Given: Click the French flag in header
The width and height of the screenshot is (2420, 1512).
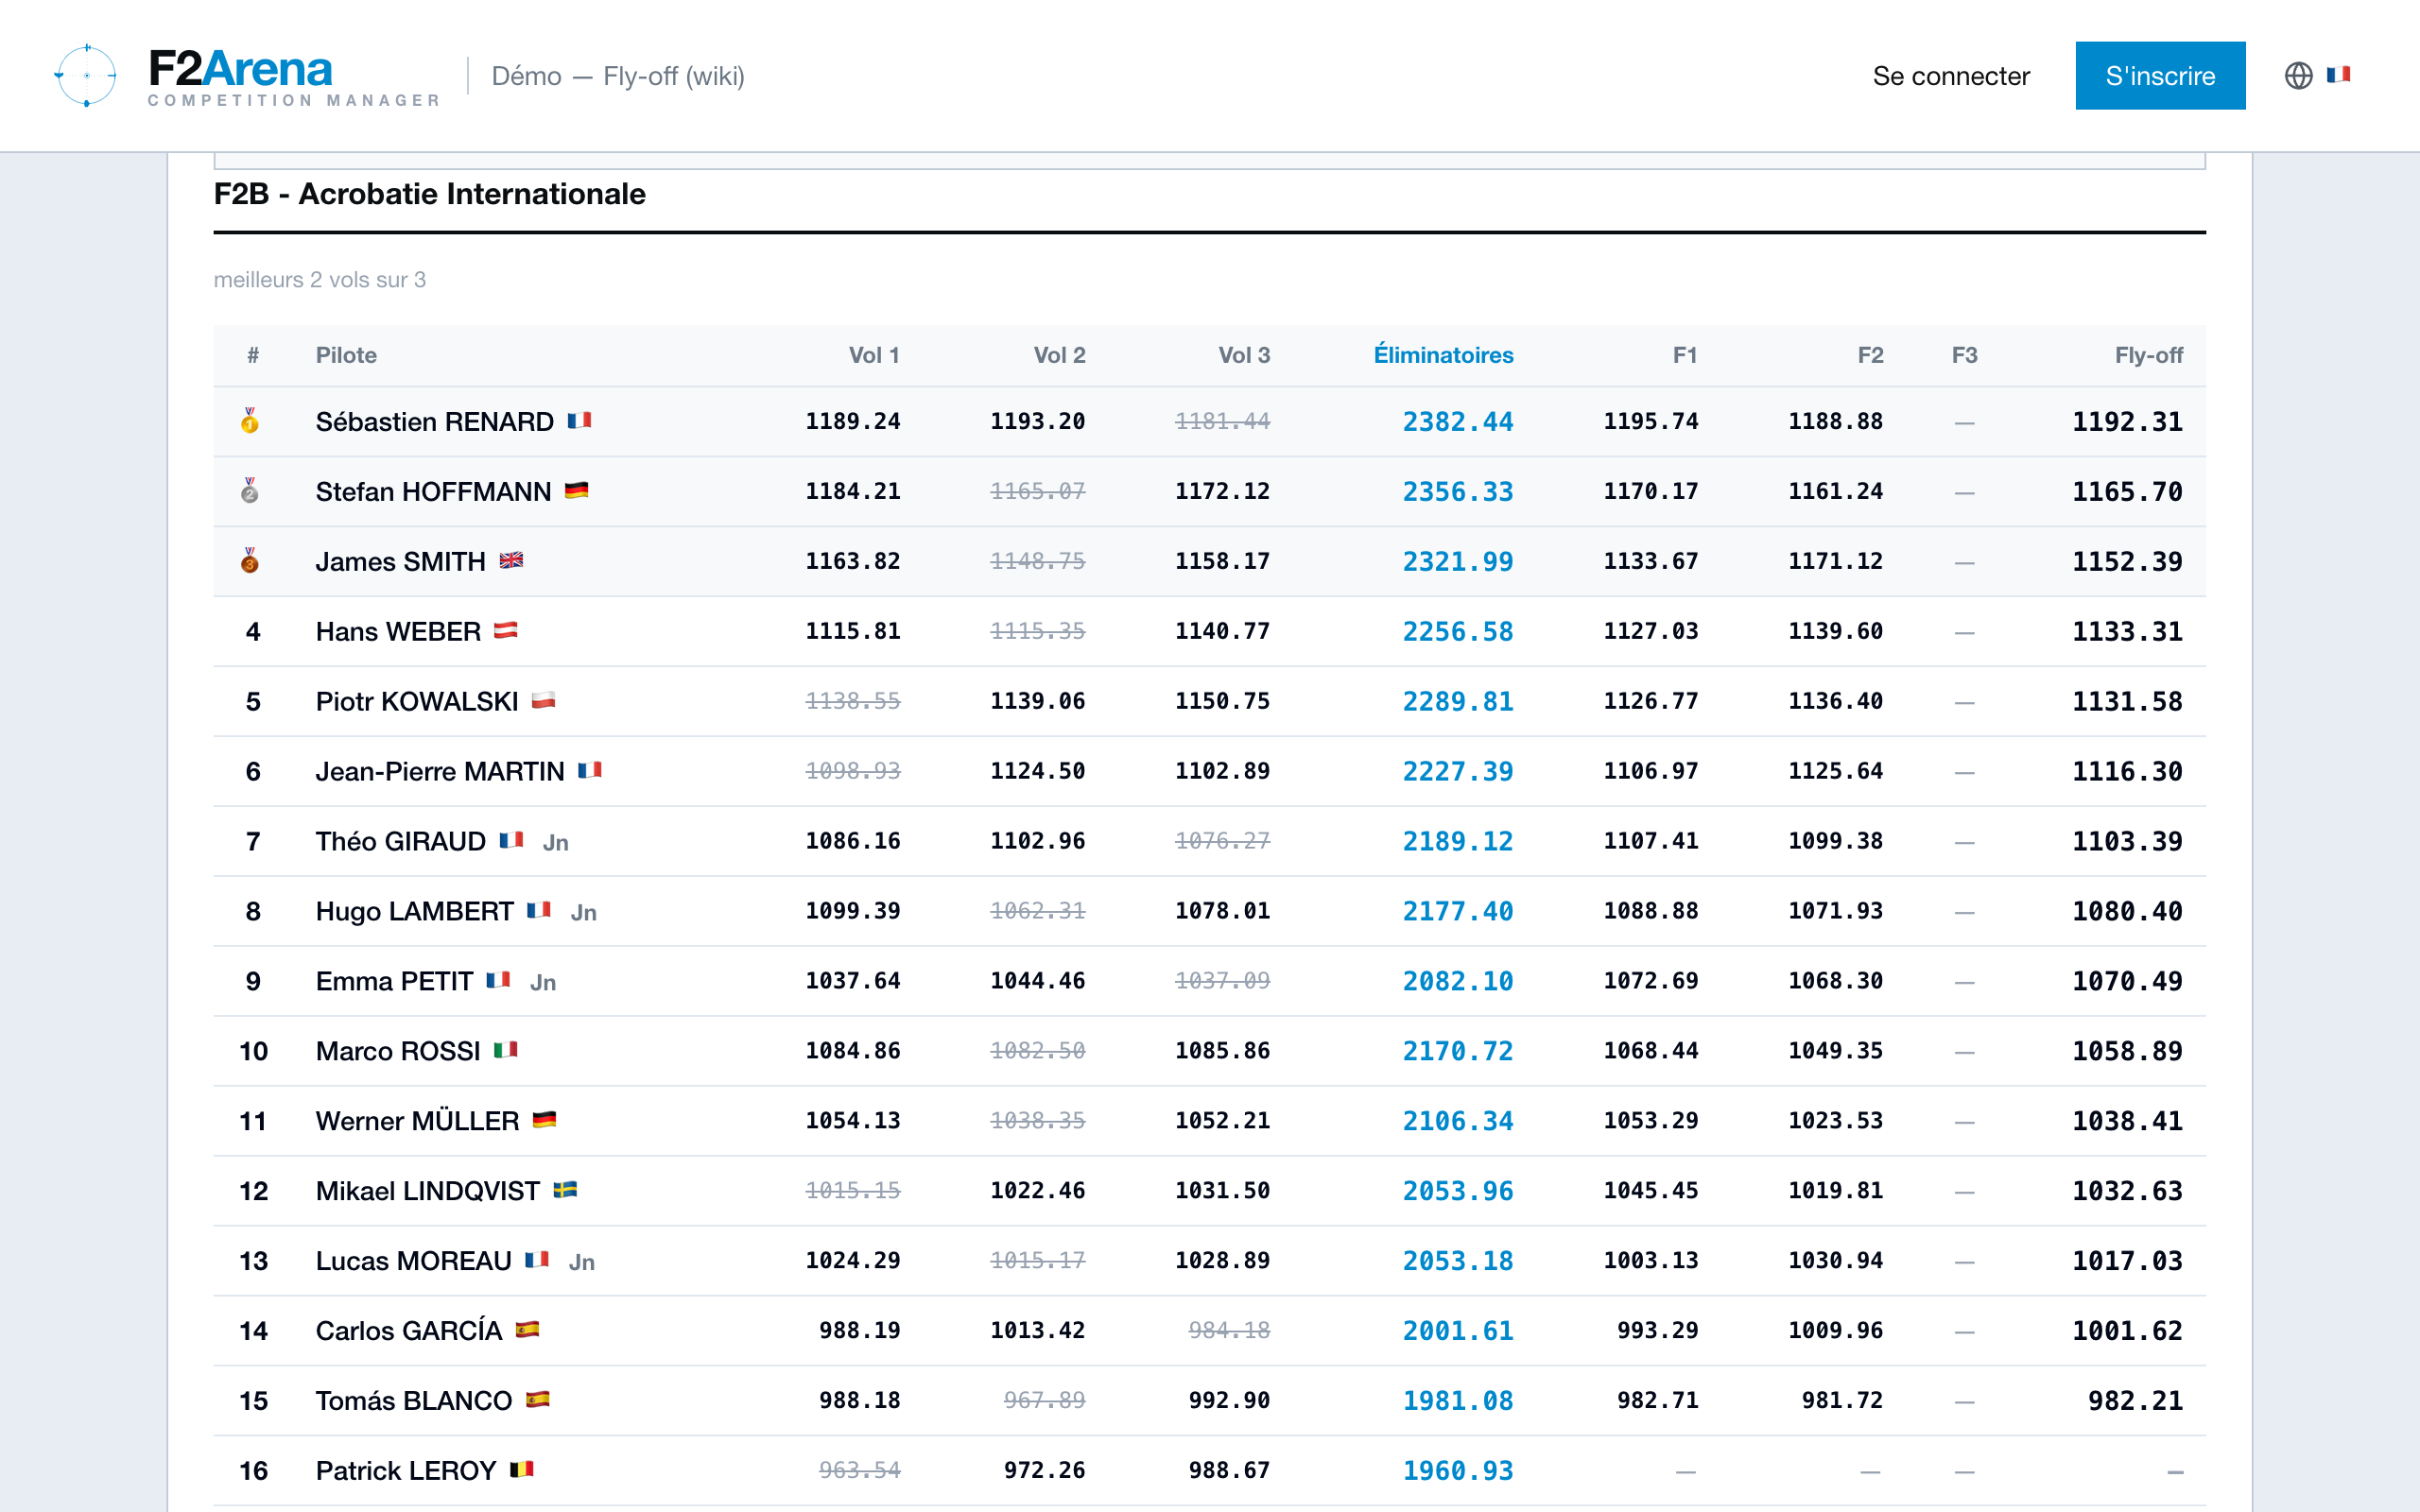Looking at the screenshot, I should tap(2339, 75).
